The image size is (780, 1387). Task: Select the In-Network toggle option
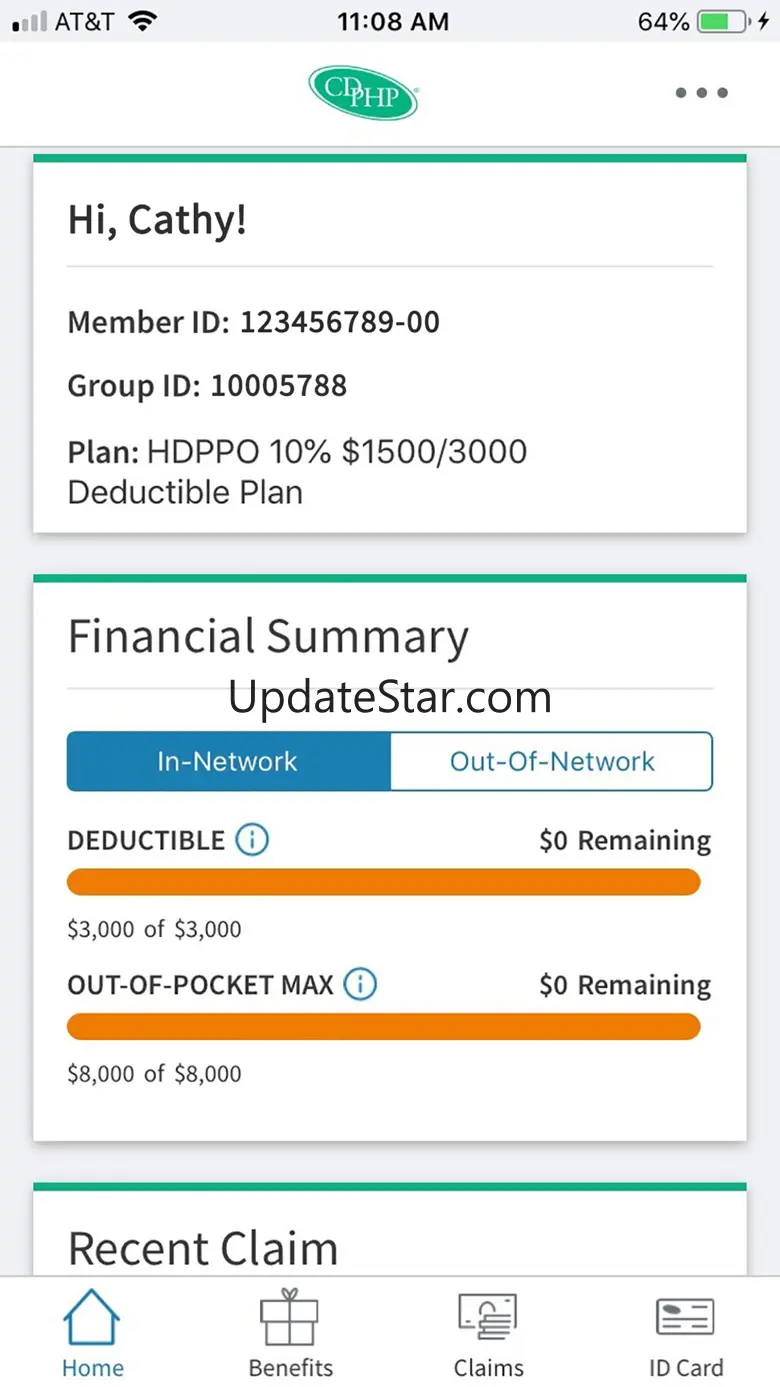click(x=228, y=761)
